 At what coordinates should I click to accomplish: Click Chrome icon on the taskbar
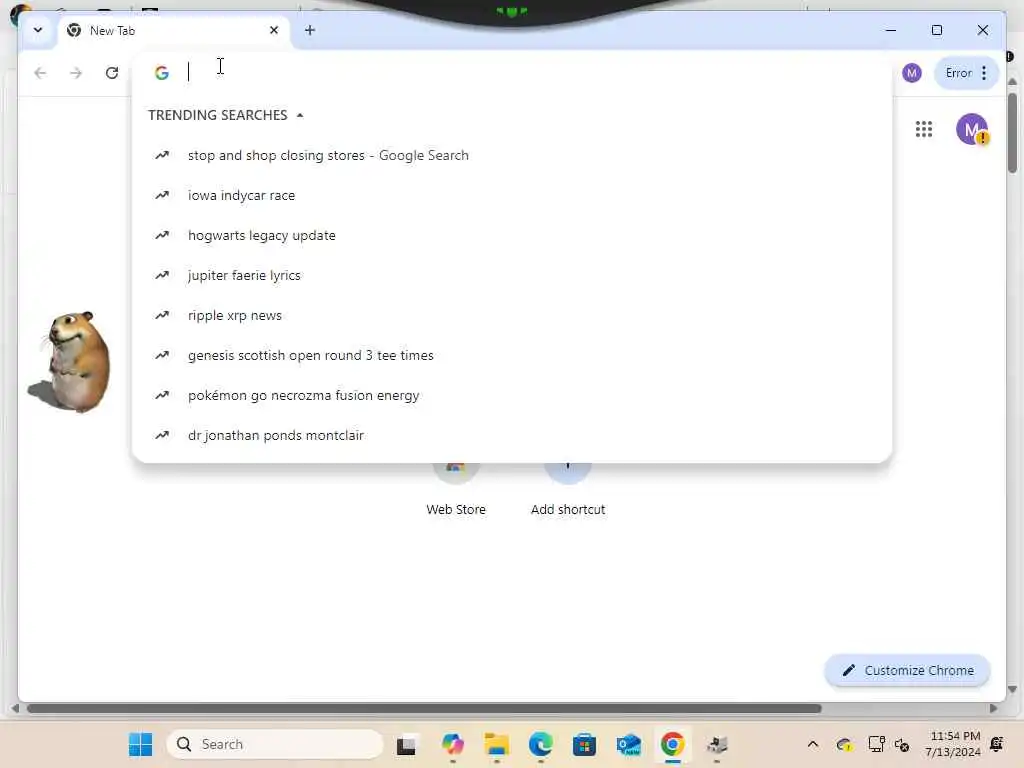click(x=673, y=744)
